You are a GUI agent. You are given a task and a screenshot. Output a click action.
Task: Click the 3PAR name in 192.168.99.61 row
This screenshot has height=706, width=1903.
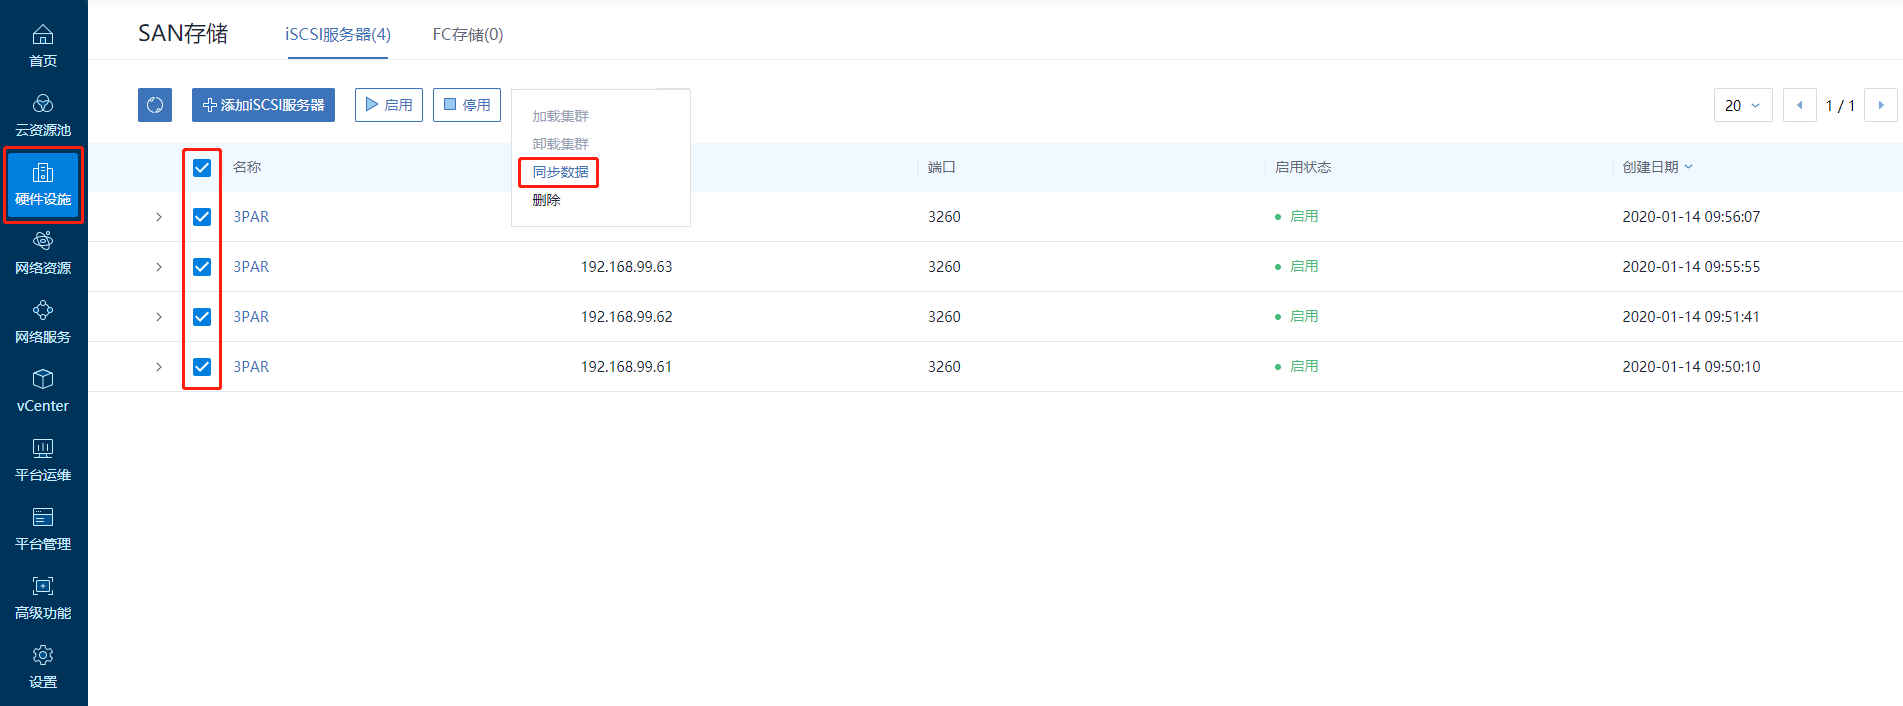click(251, 367)
